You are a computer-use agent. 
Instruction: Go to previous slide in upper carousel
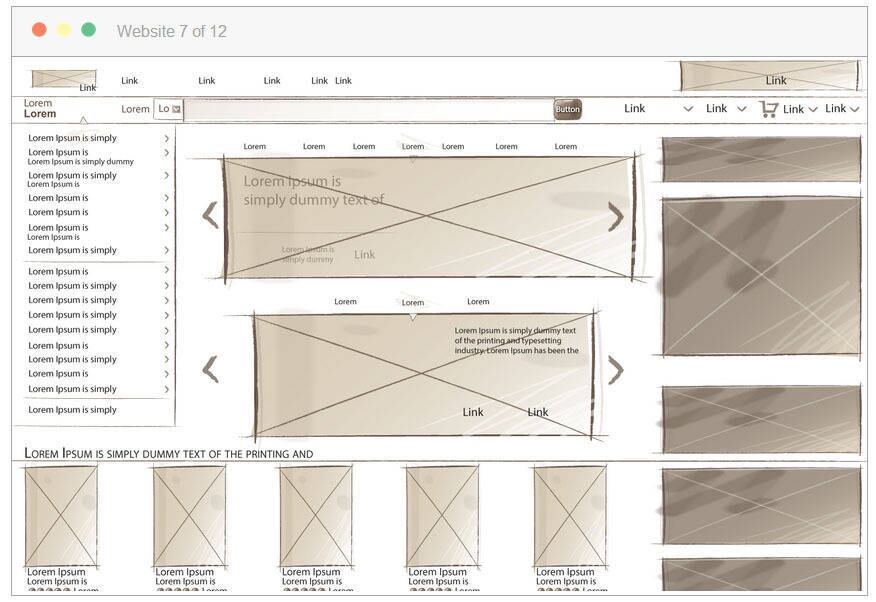click(210, 215)
